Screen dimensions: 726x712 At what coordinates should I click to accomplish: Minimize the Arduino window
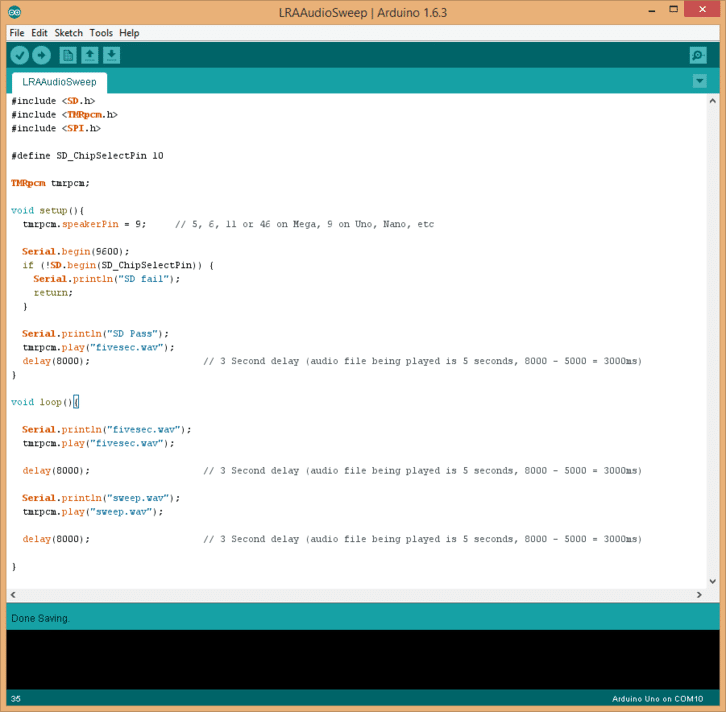652,10
